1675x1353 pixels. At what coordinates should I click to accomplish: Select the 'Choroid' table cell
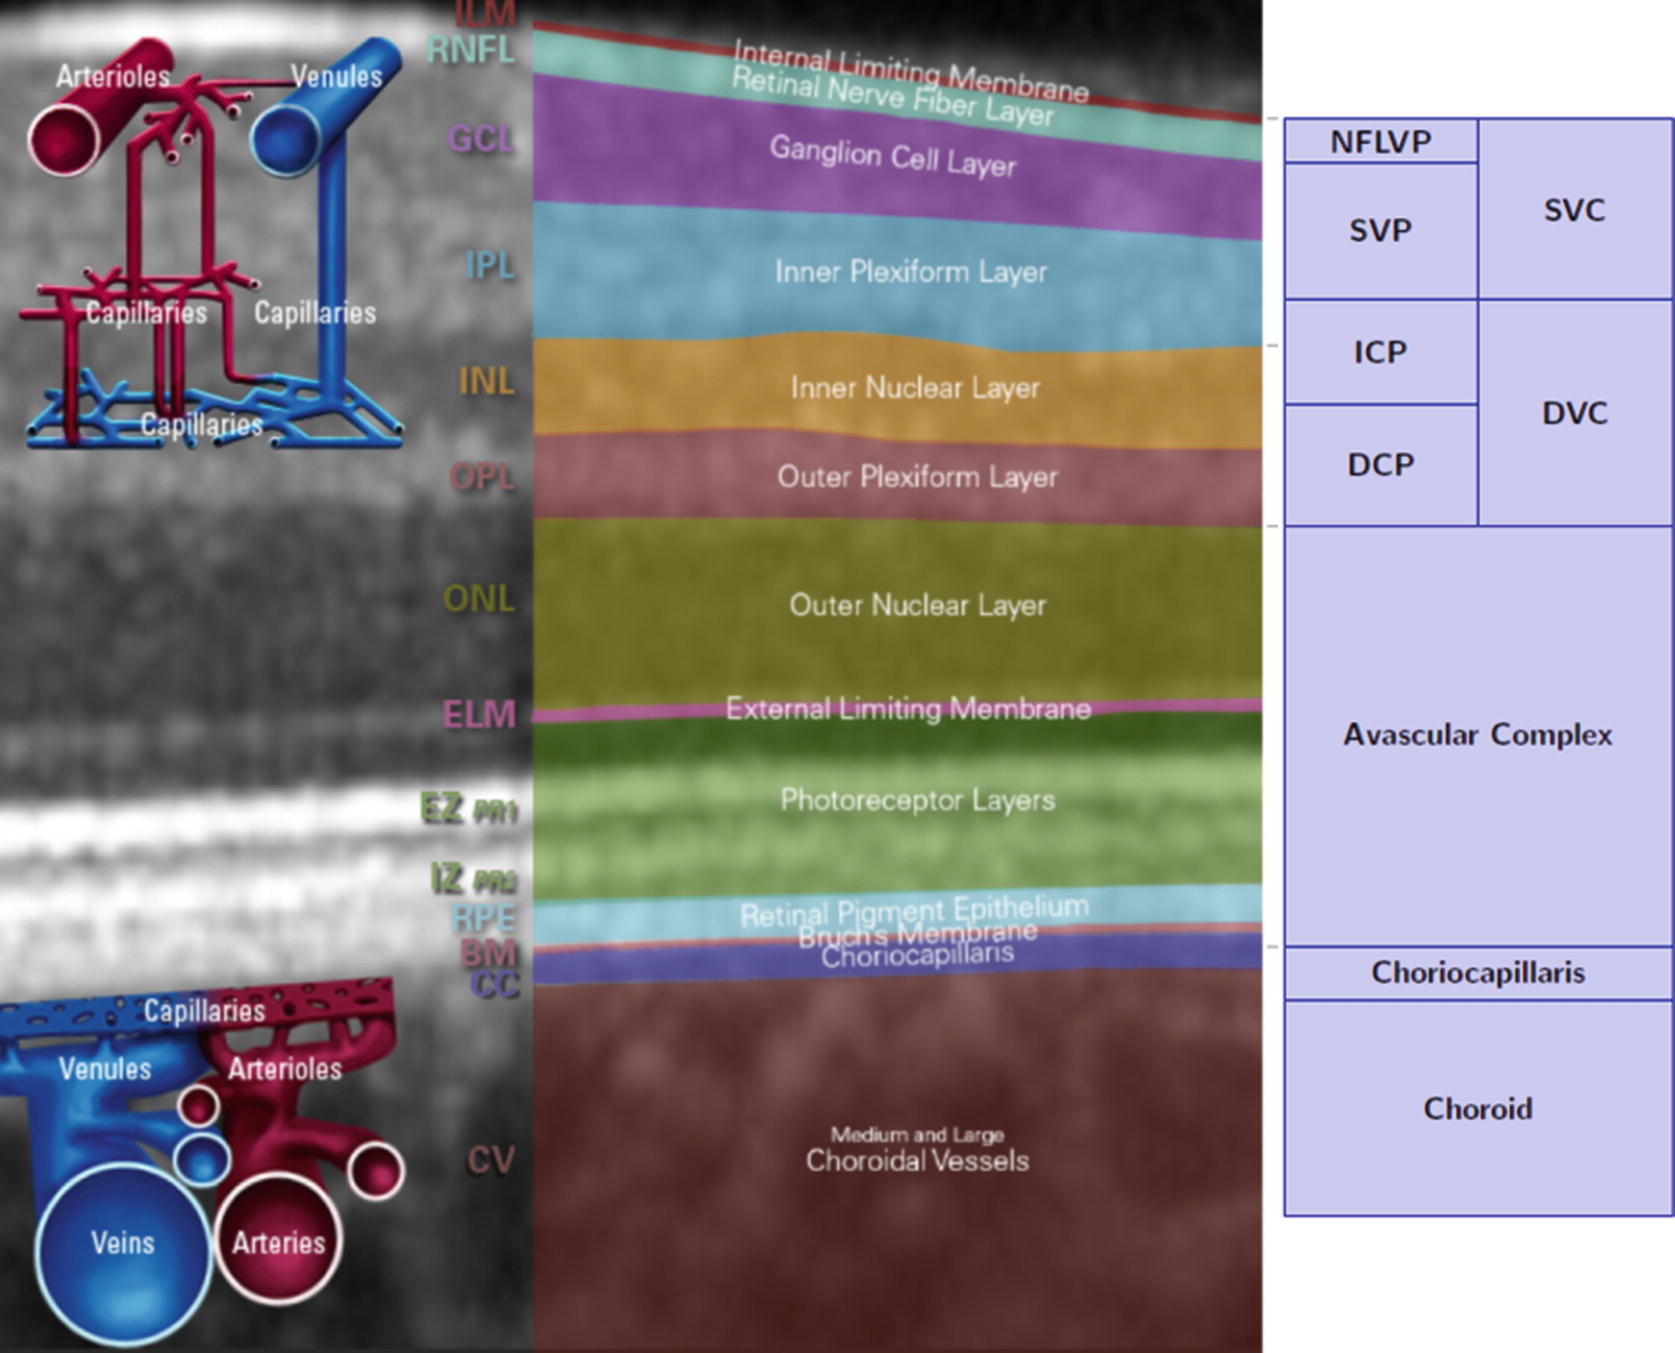1478,1108
